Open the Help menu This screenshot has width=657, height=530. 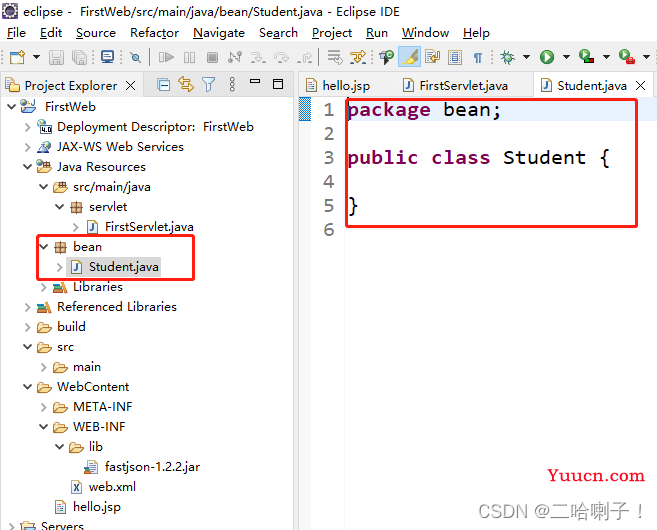[x=476, y=33]
